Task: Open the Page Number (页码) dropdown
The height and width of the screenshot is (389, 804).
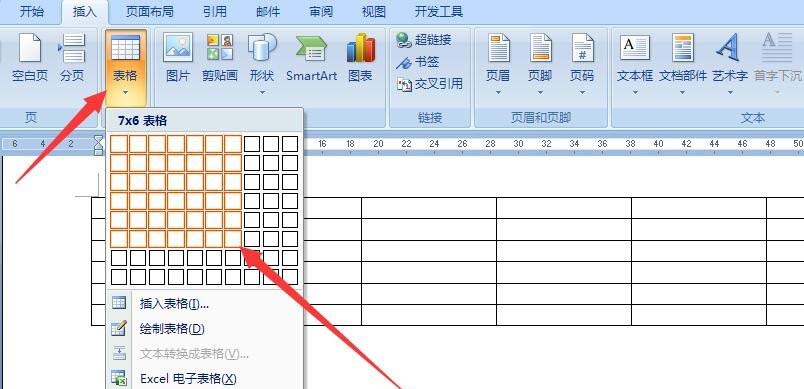Action: click(582, 64)
